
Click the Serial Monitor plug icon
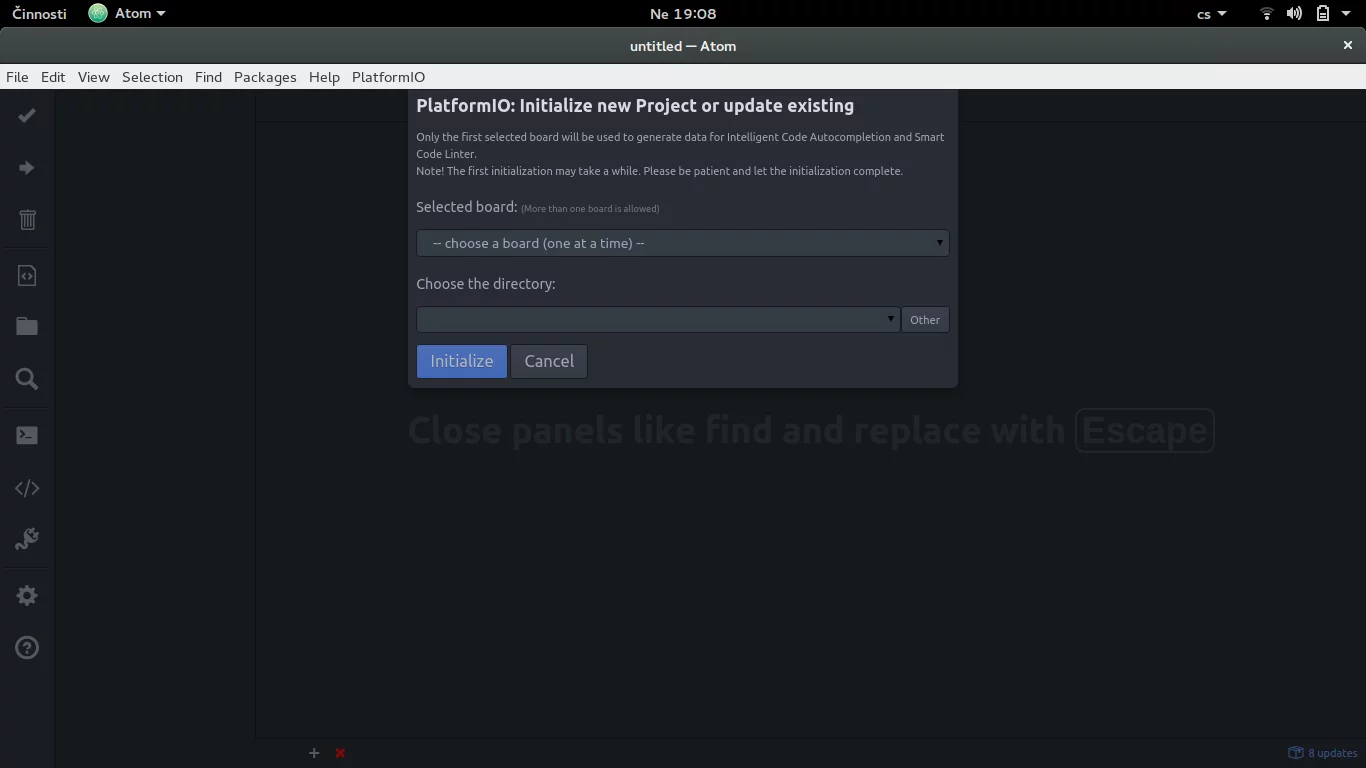click(x=27, y=540)
